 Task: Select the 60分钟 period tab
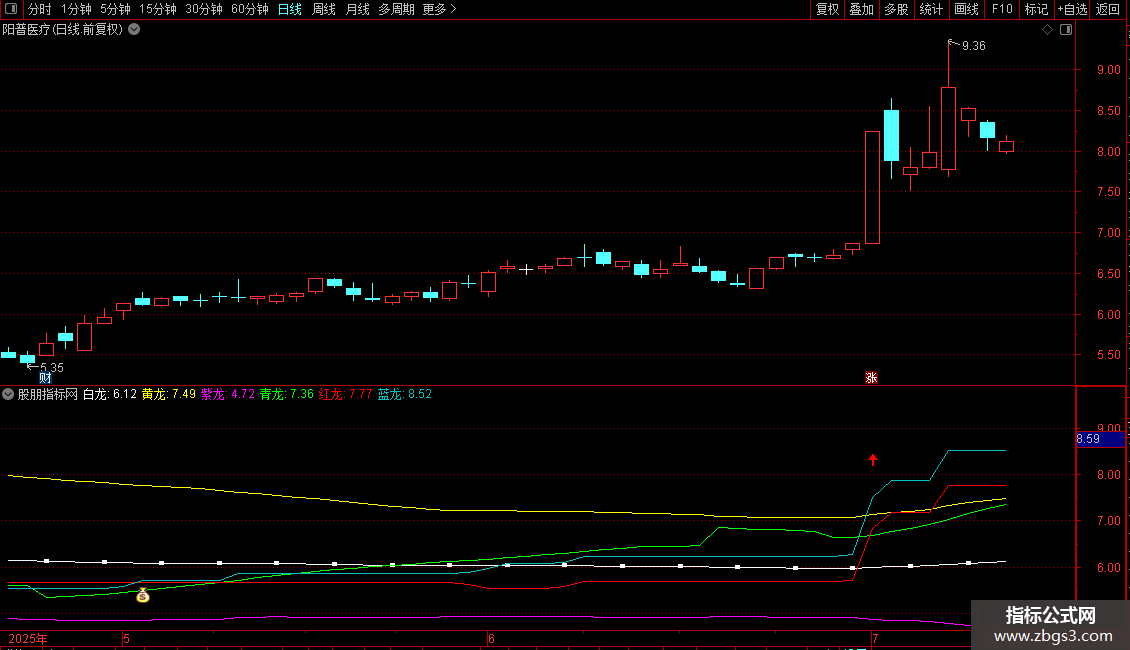(250, 9)
